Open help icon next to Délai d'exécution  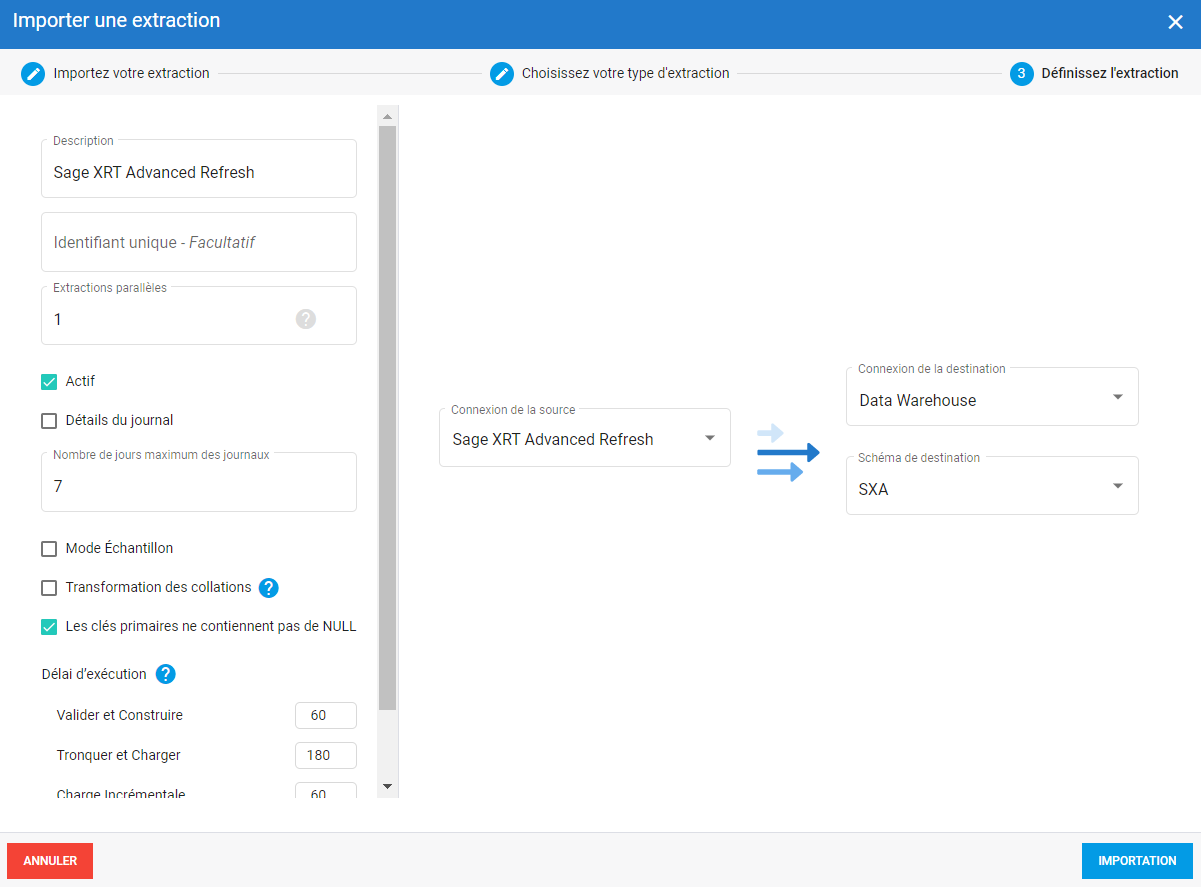pyautogui.click(x=166, y=674)
